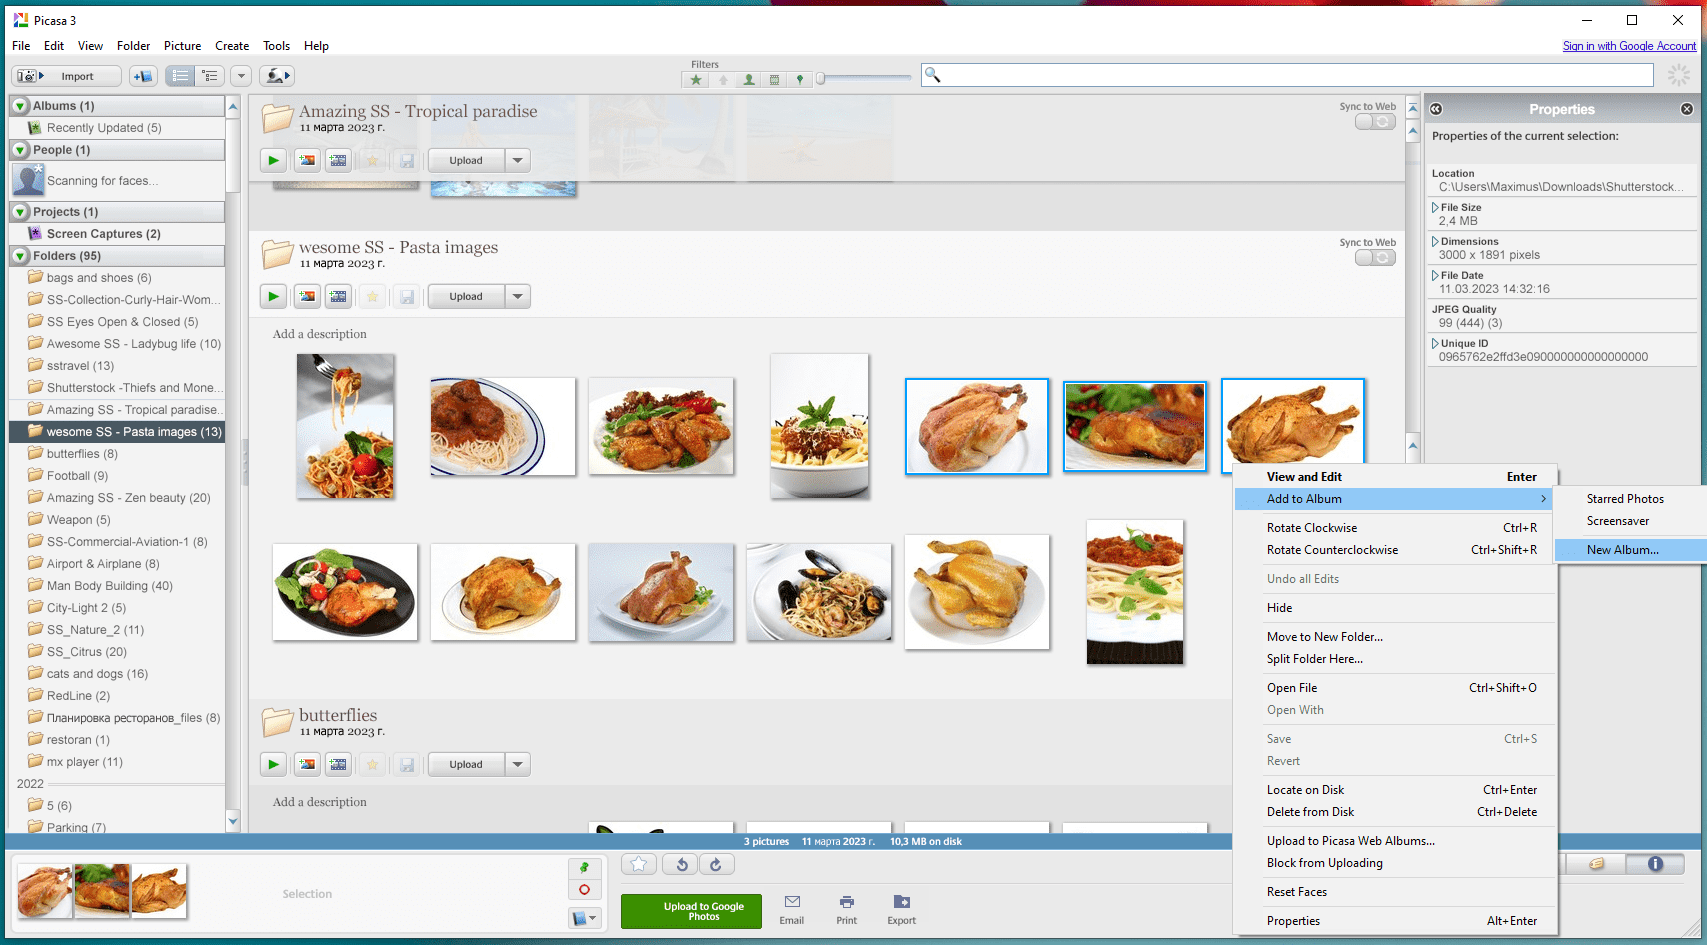This screenshot has width=1707, height=945.
Task: Click the Print icon button
Action: (x=847, y=910)
